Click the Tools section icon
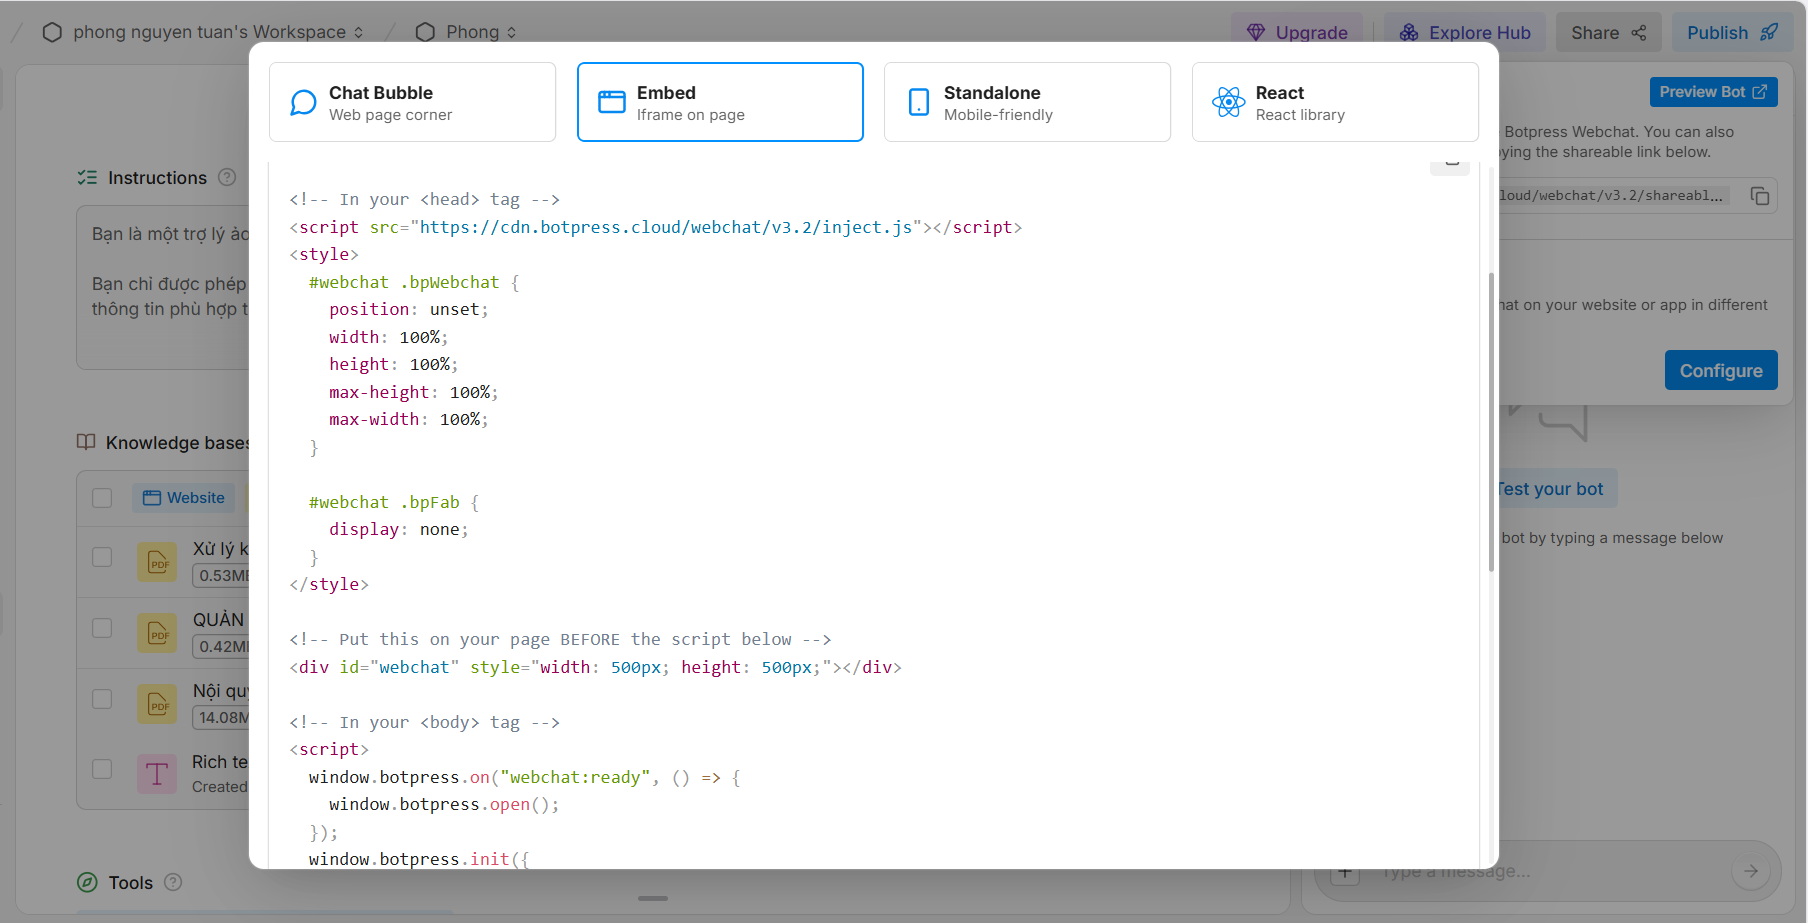The image size is (1808, 923). coord(87,882)
